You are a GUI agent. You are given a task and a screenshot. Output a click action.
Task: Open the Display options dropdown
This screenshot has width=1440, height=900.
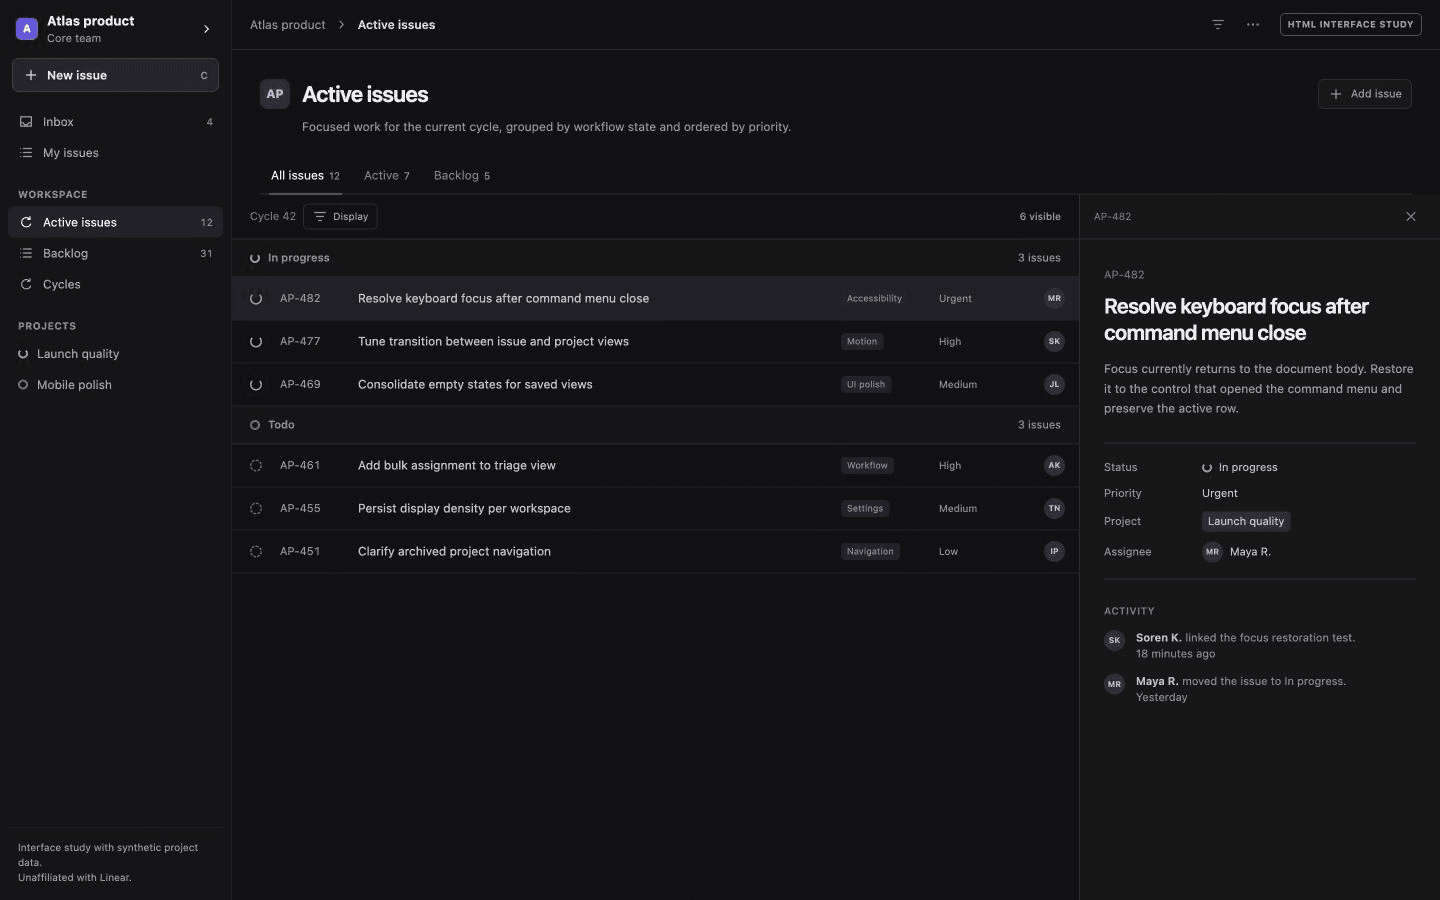(340, 217)
